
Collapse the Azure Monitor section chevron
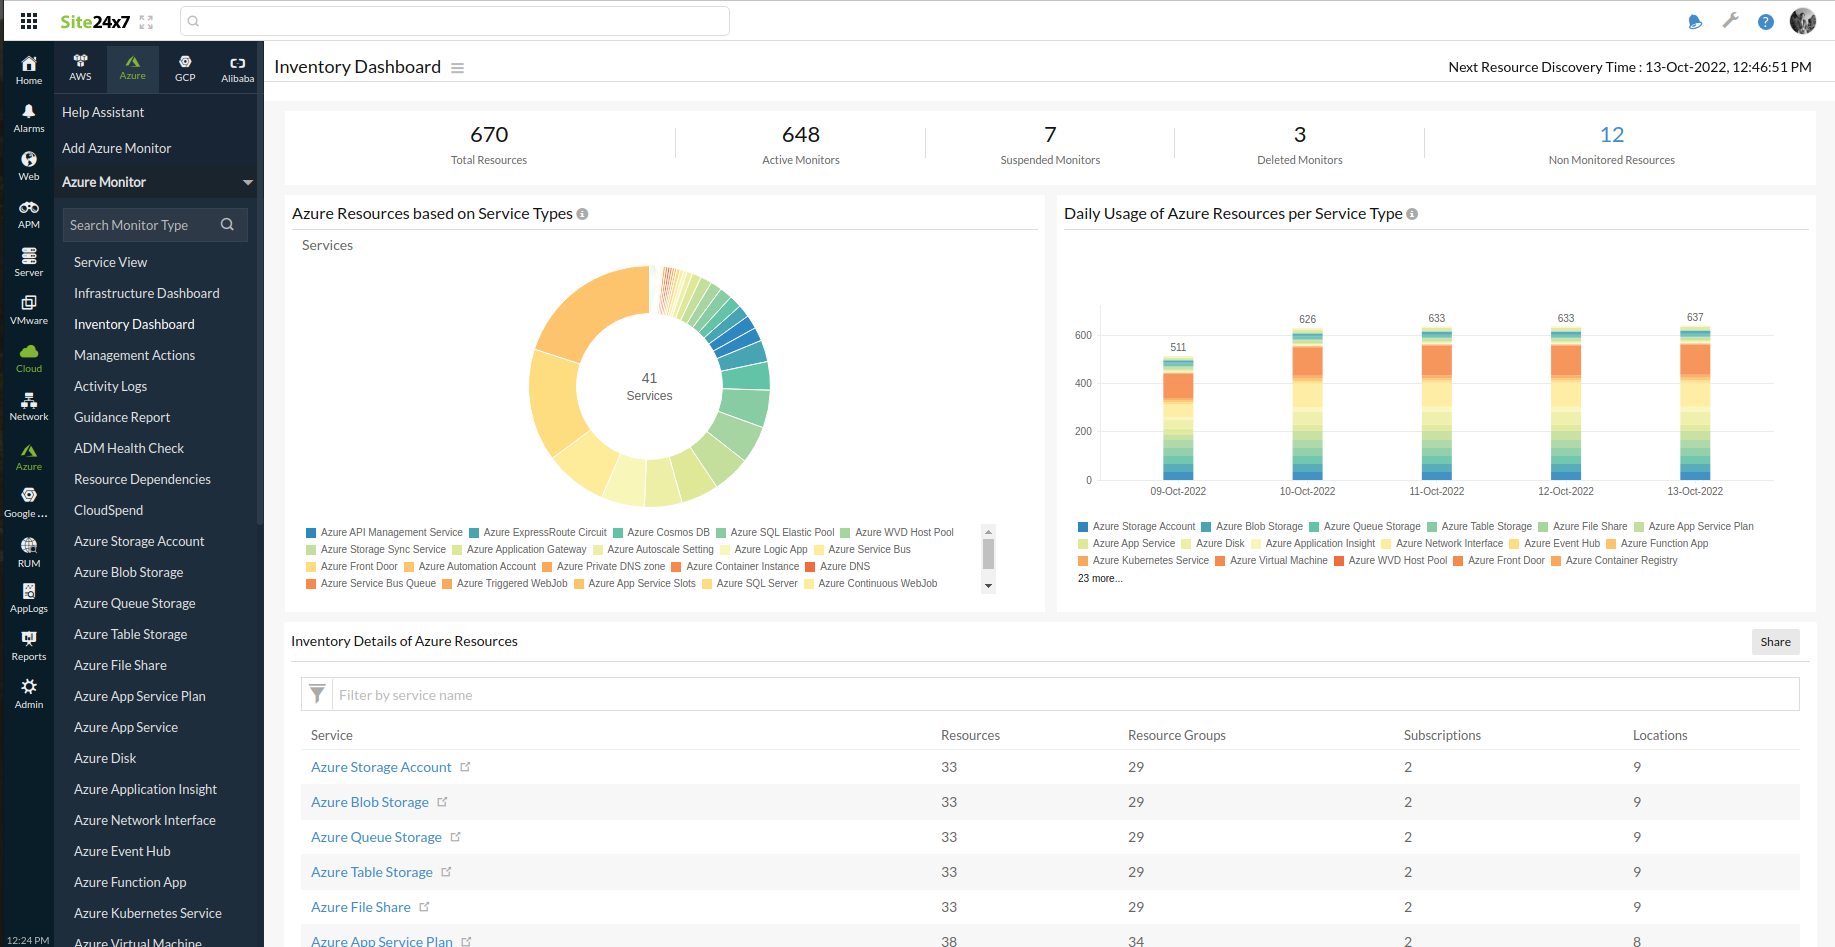click(x=248, y=182)
